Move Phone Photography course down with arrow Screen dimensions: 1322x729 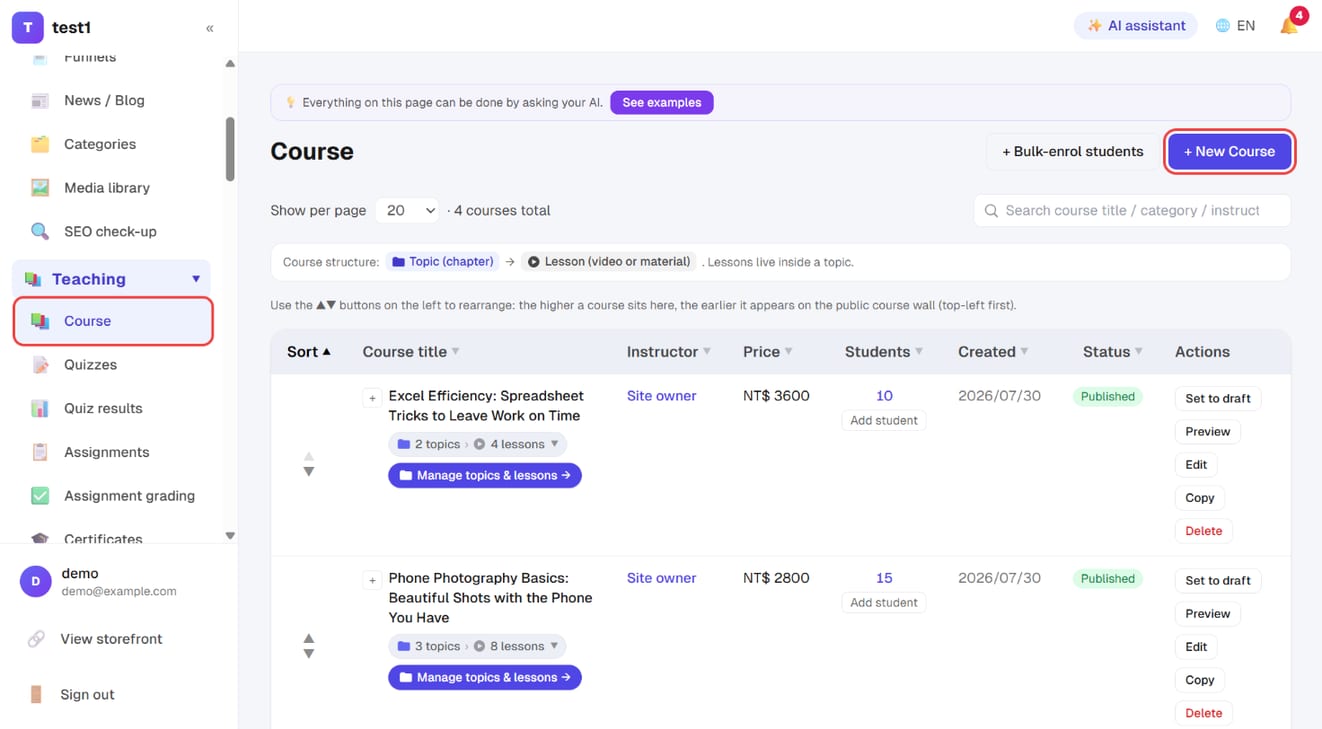(x=309, y=654)
